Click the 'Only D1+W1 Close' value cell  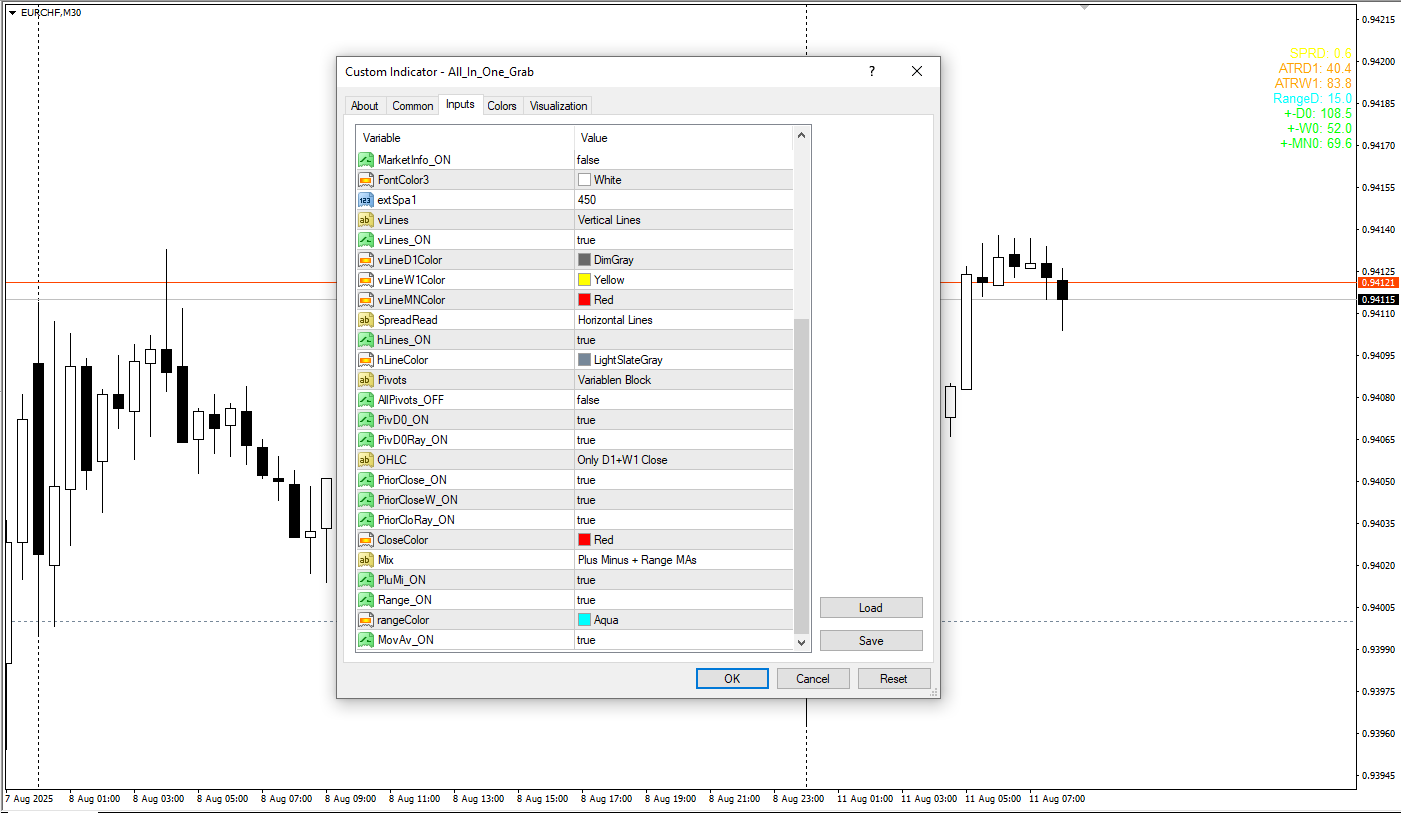coord(684,460)
